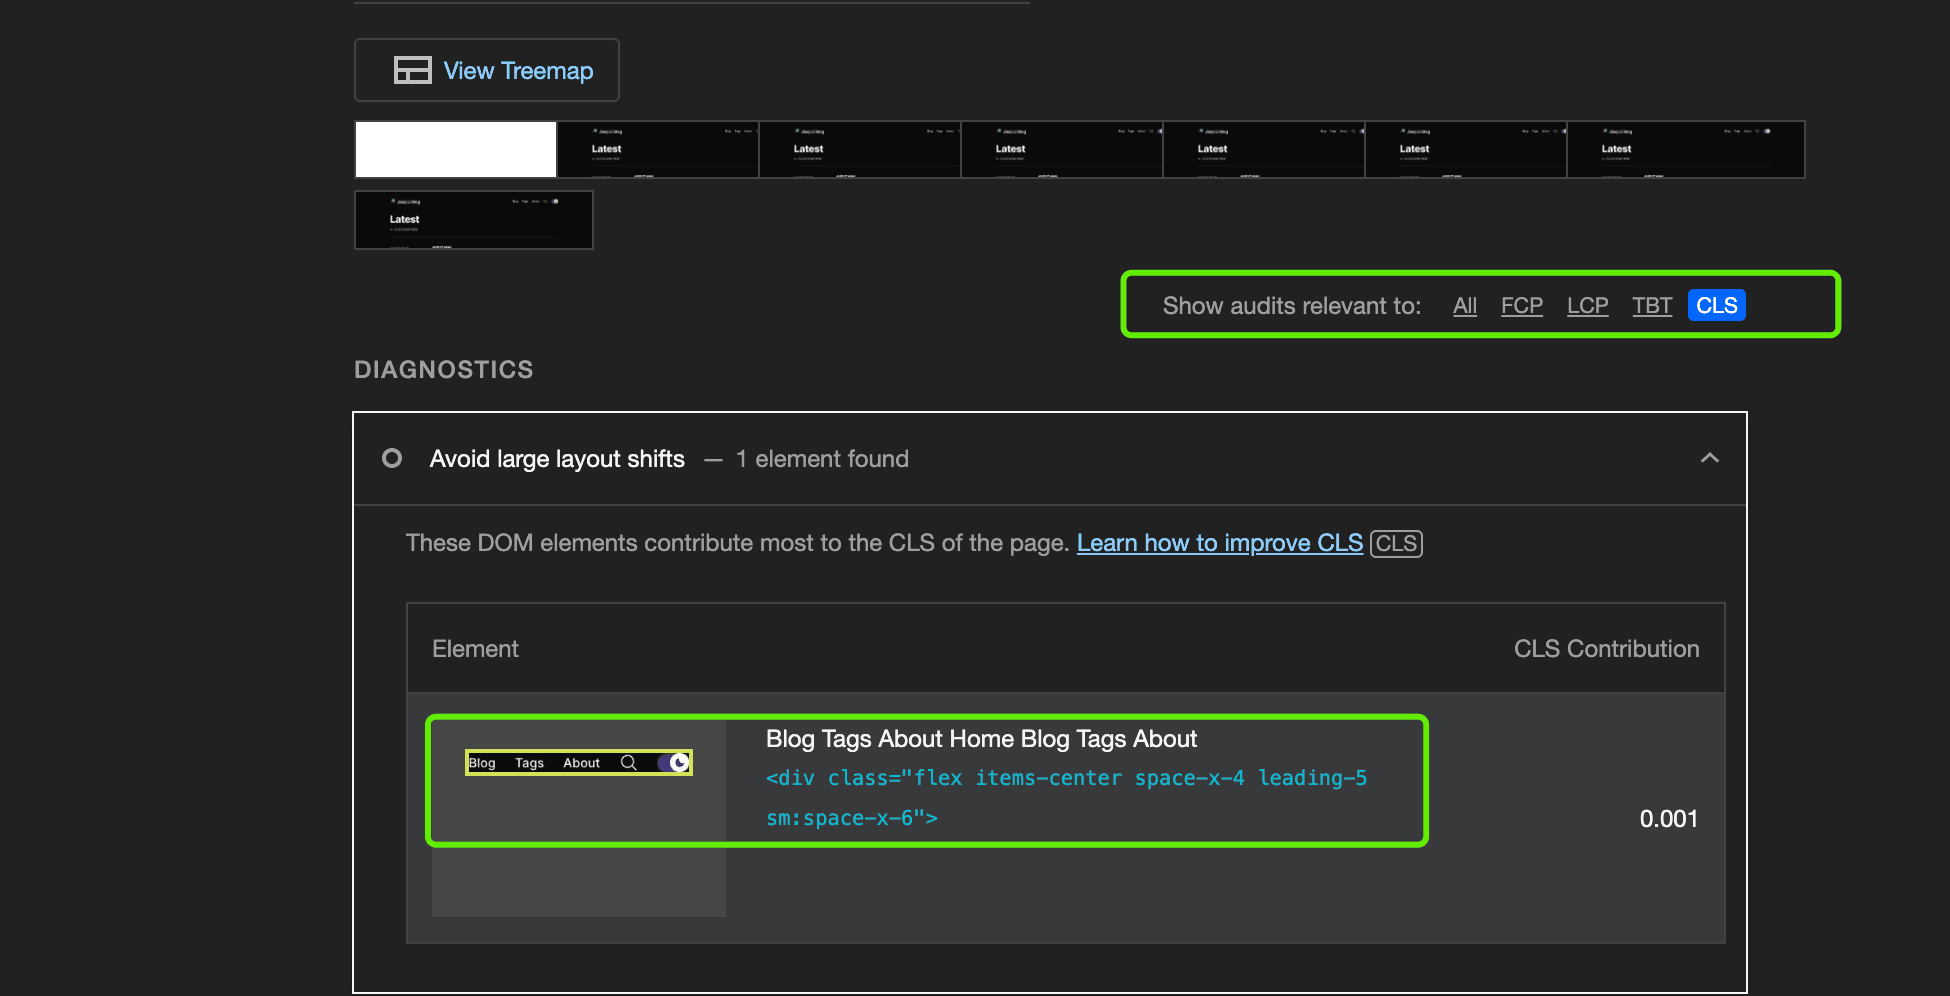1950x996 pixels.
Task: Filter audits by TBT
Action: (1651, 306)
